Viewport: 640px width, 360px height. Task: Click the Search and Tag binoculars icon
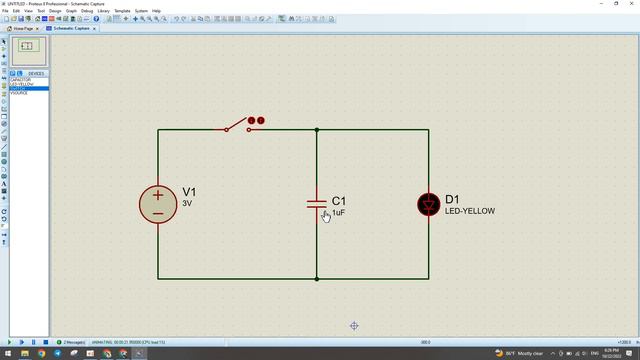(x=291, y=19)
